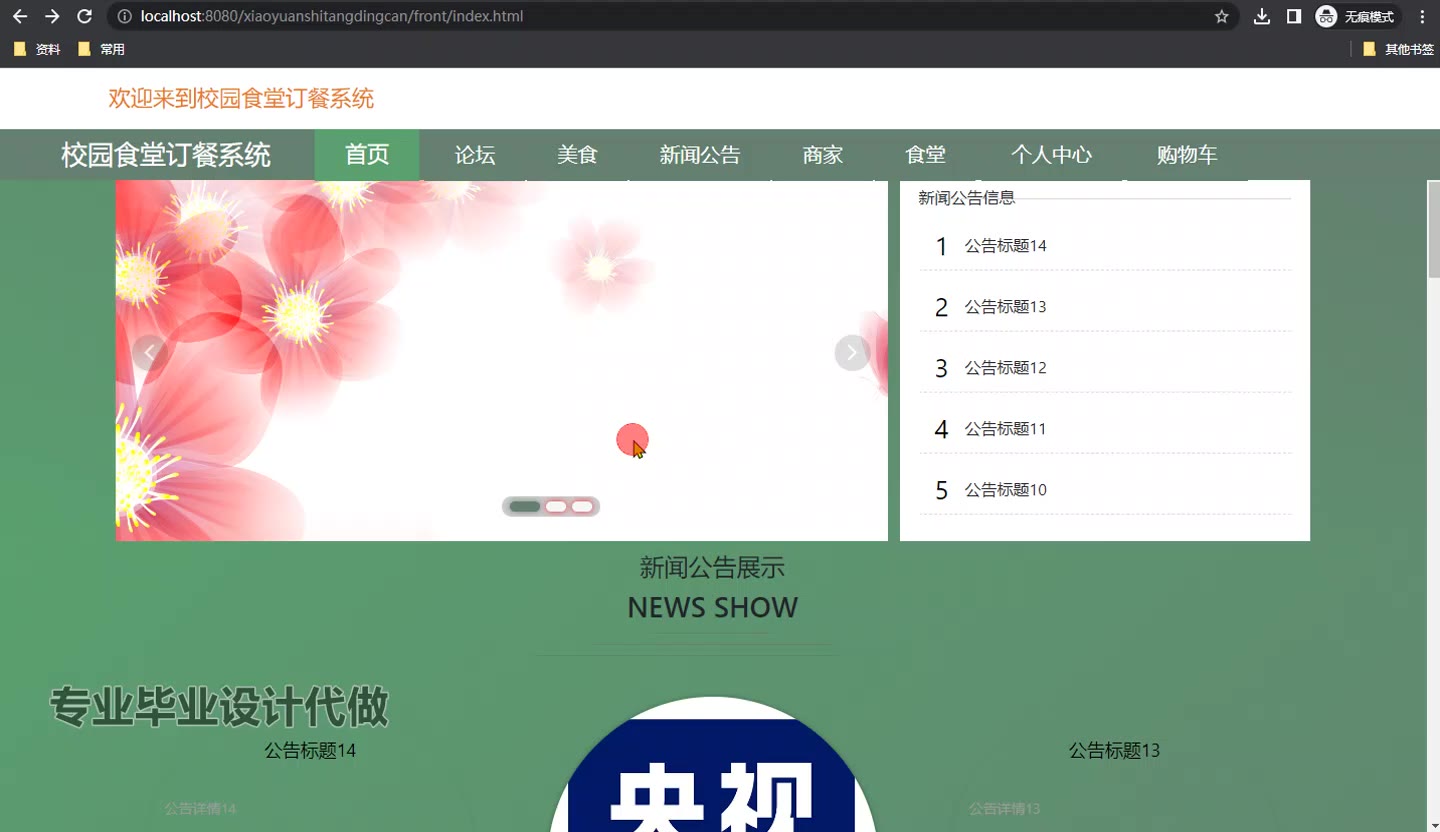Open browser three-dot menu
Screen dimensions: 1440x832
click(x=1422, y=16)
